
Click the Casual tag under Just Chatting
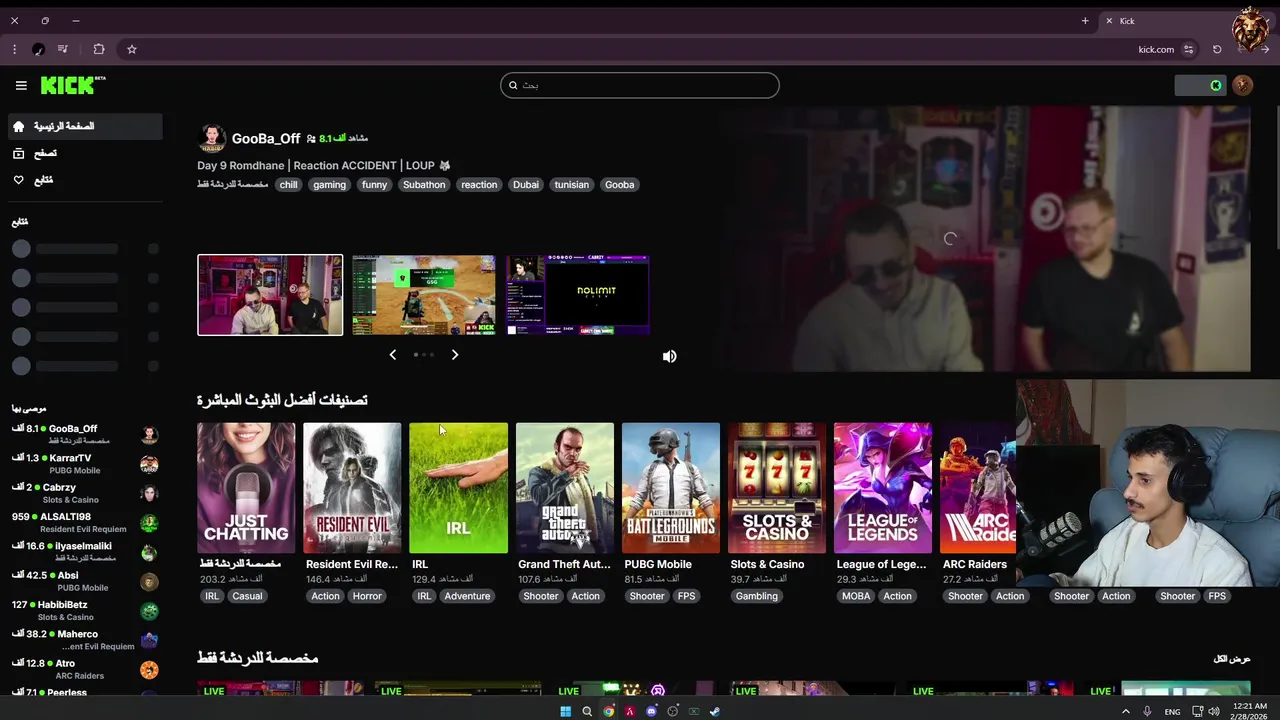[247, 596]
